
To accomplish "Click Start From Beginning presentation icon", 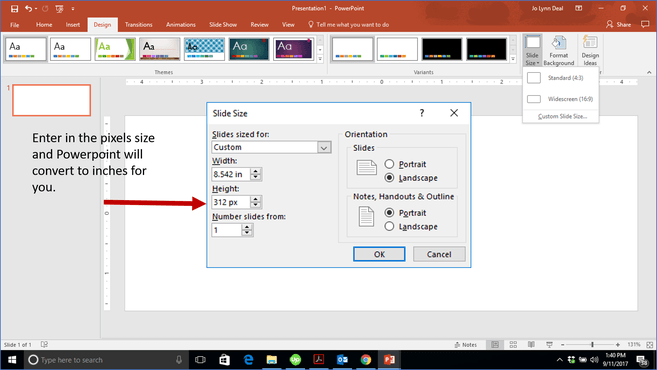I will (x=59, y=8).
